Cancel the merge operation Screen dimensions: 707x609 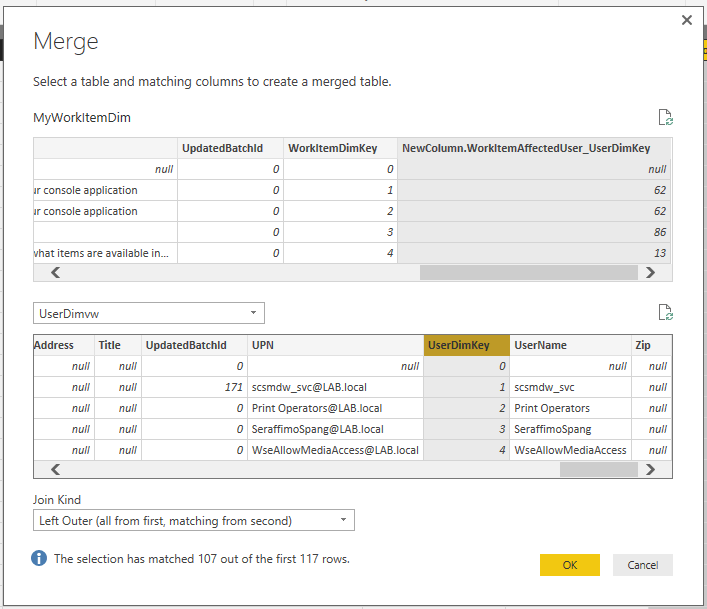point(642,565)
